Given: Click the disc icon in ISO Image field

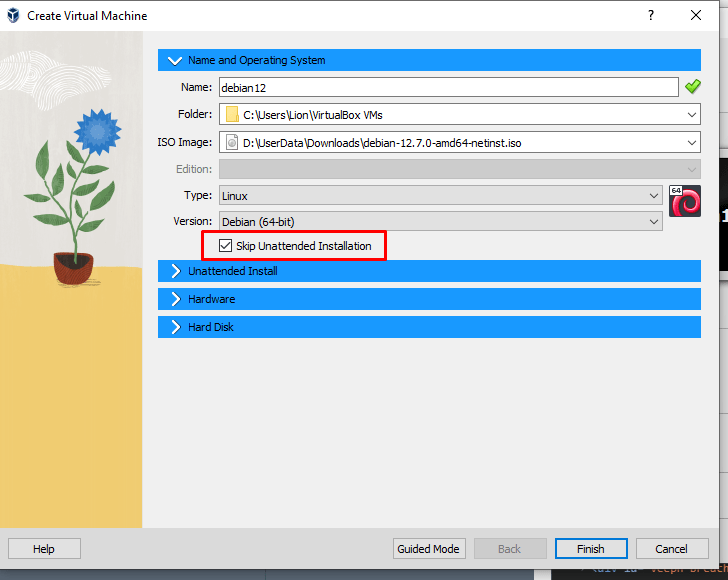Looking at the screenshot, I should (232, 143).
